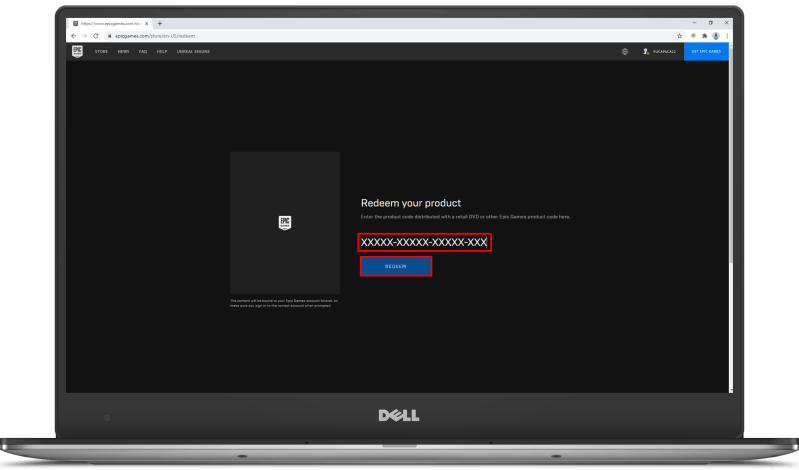Click the padlock site info icon
This screenshot has width=799, height=470.
109,36
